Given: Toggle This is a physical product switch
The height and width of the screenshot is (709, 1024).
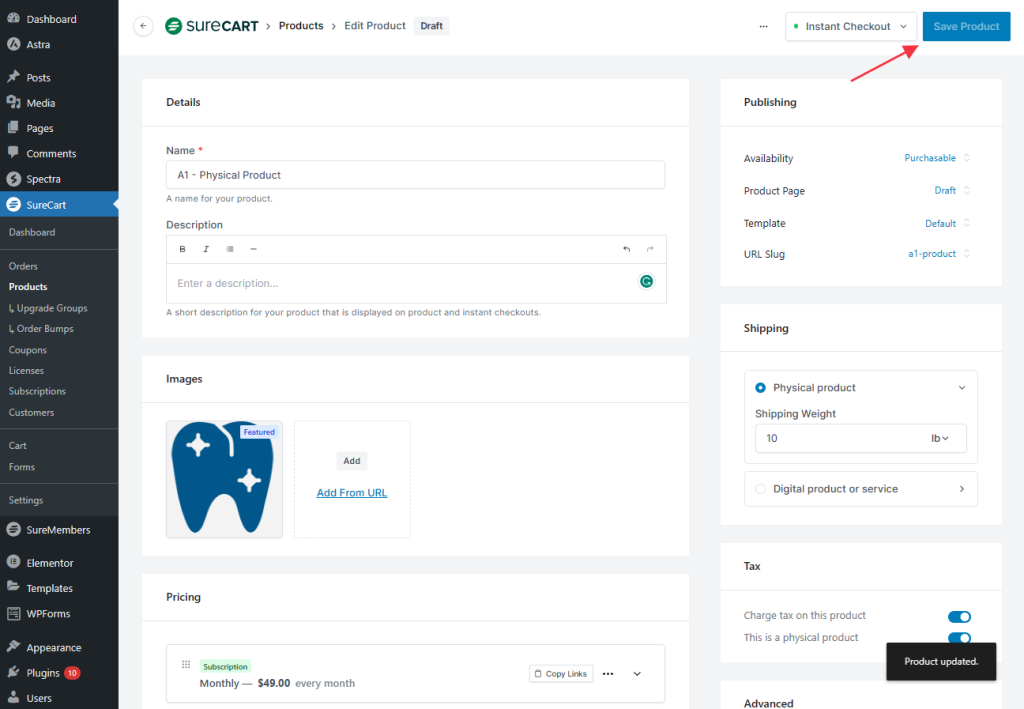Looking at the screenshot, I should pyautogui.click(x=958, y=638).
